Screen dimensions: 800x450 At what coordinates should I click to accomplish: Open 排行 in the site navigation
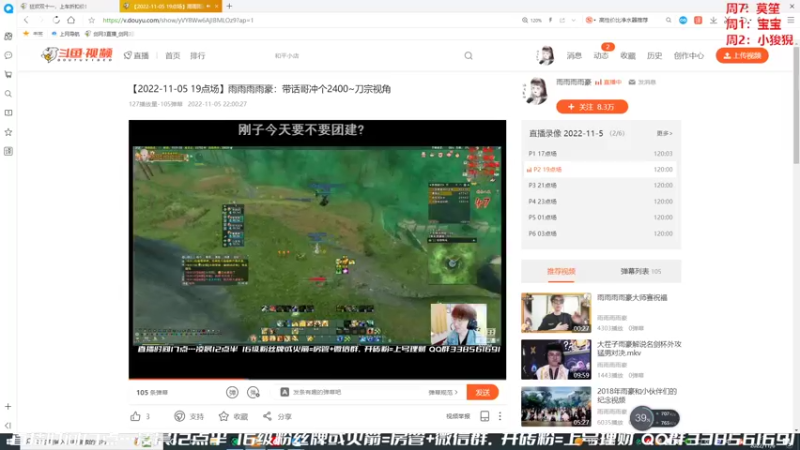point(197,56)
